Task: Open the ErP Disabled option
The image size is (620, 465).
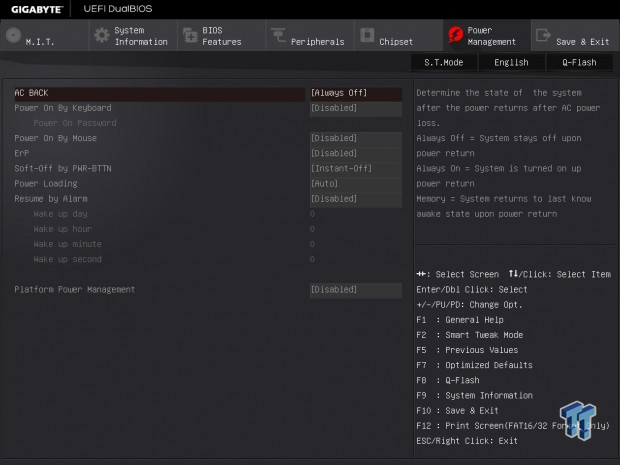Action: pos(356,153)
